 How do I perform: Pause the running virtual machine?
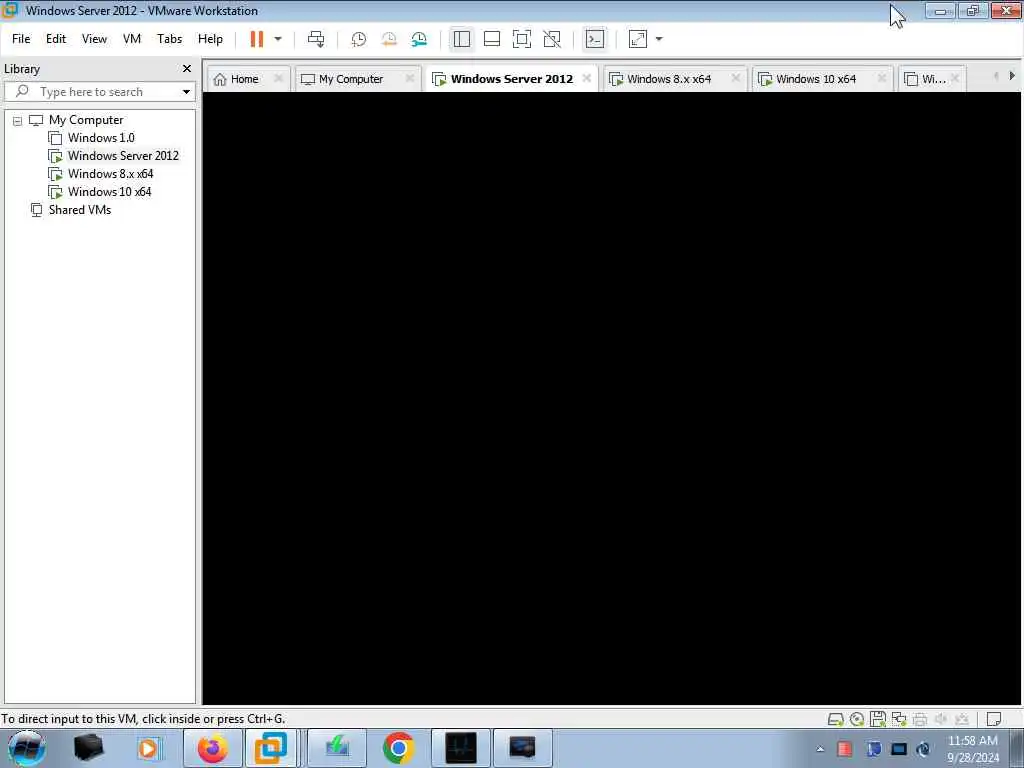pos(257,39)
